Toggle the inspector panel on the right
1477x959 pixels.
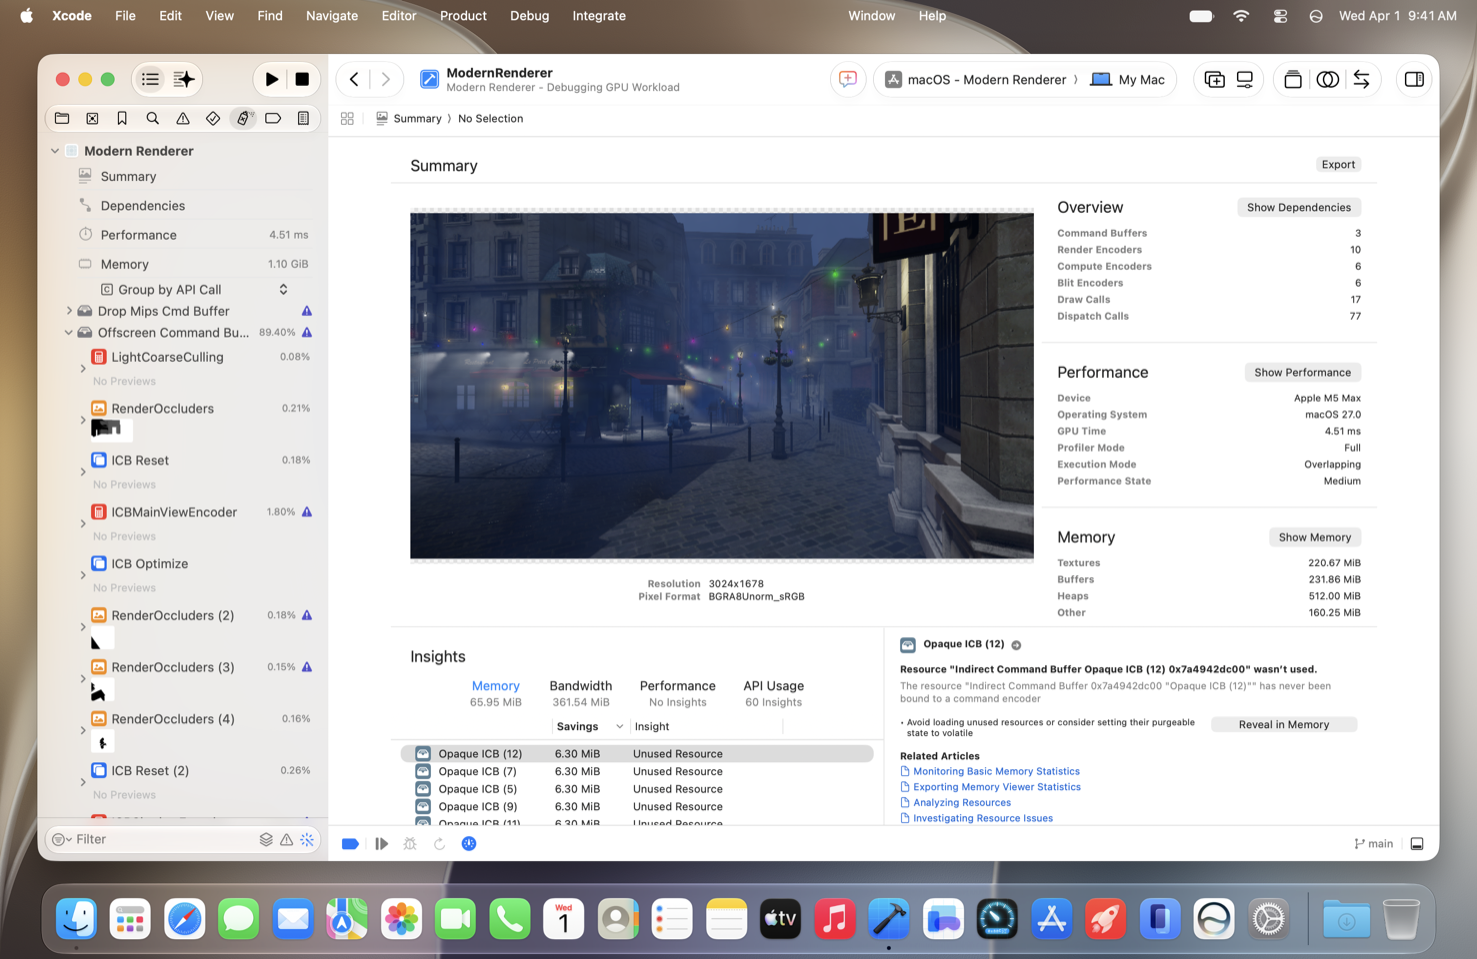1414,79
